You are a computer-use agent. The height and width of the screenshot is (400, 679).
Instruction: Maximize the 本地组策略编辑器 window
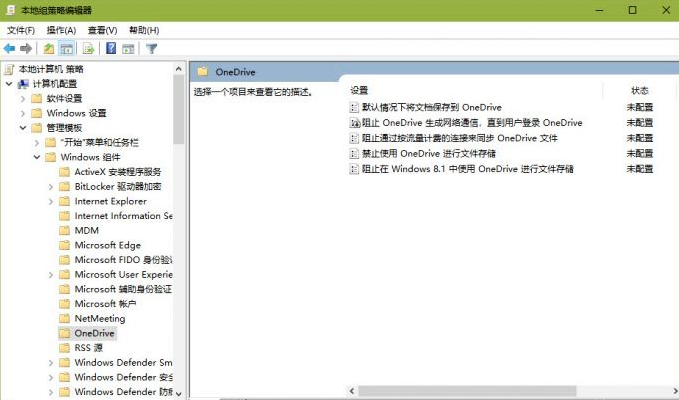click(x=632, y=10)
